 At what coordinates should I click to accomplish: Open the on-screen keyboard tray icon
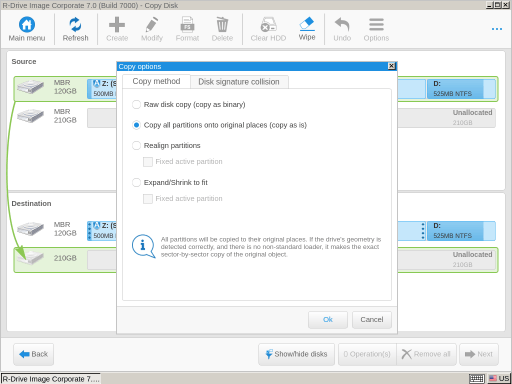pyautogui.click(x=477, y=379)
